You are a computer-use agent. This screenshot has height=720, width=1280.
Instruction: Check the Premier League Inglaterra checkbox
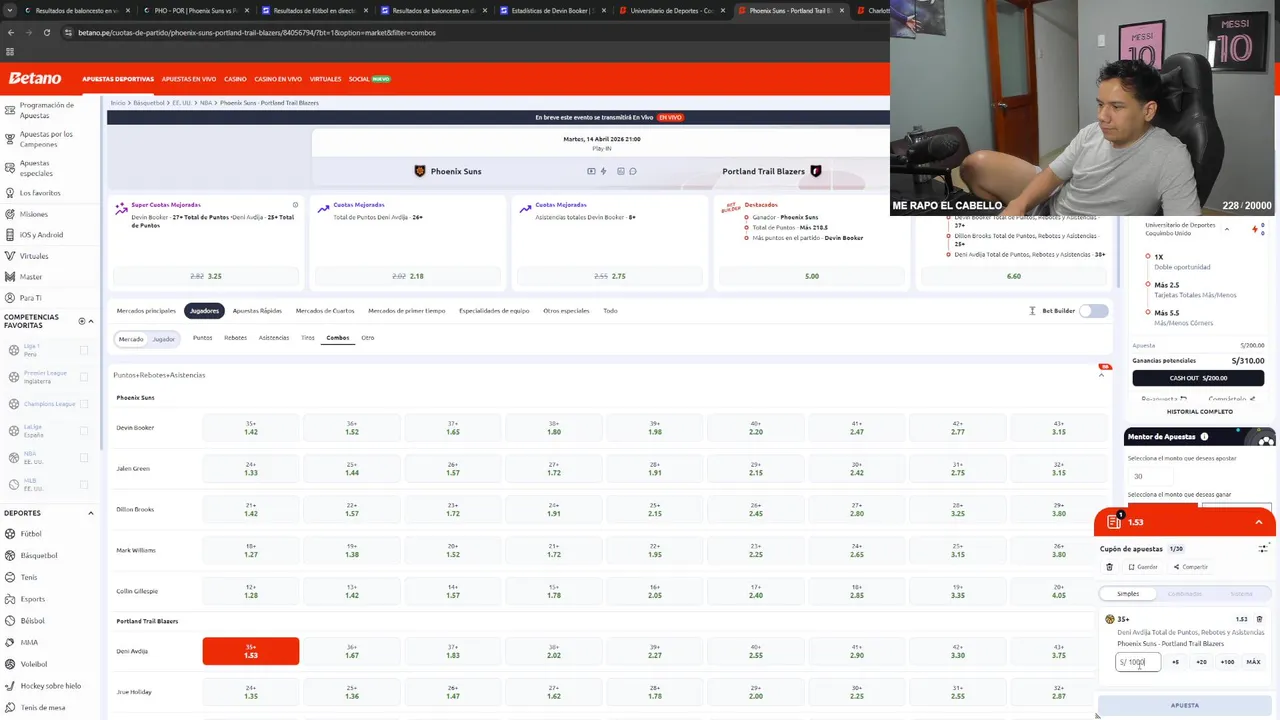tap(84, 377)
